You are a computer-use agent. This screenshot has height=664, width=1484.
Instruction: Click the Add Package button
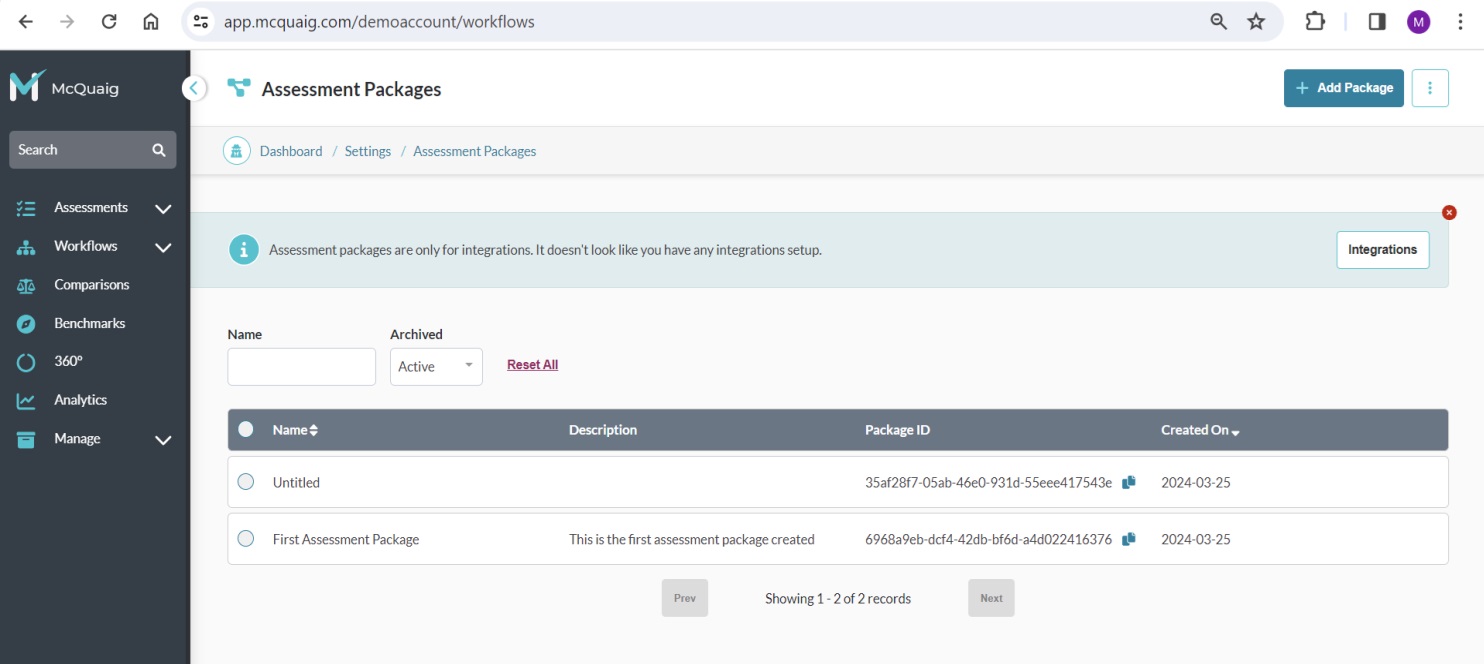(x=1344, y=88)
